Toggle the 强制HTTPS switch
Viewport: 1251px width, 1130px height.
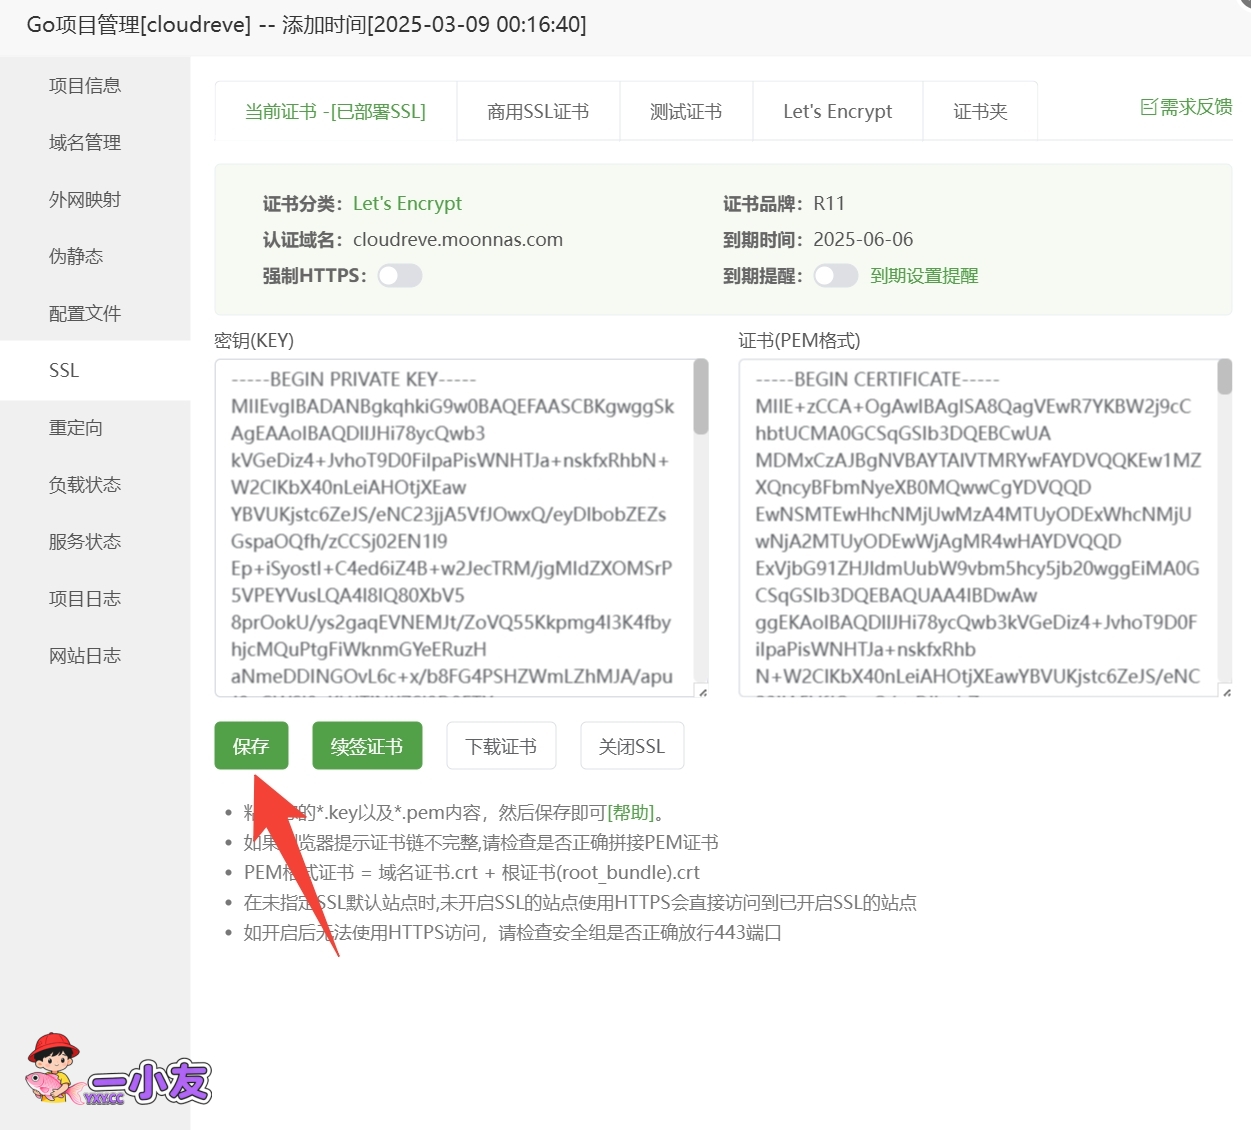tap(400, 276)
